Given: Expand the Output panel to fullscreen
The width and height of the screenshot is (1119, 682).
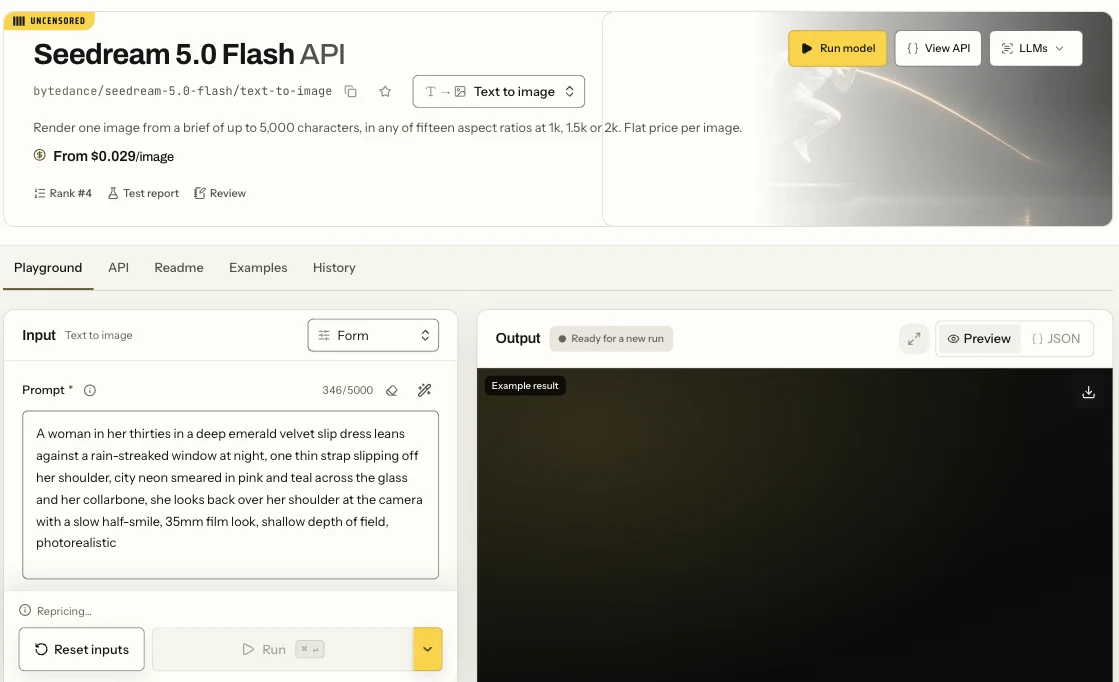Looking at the screenshot, I should (x=914, y=339).
